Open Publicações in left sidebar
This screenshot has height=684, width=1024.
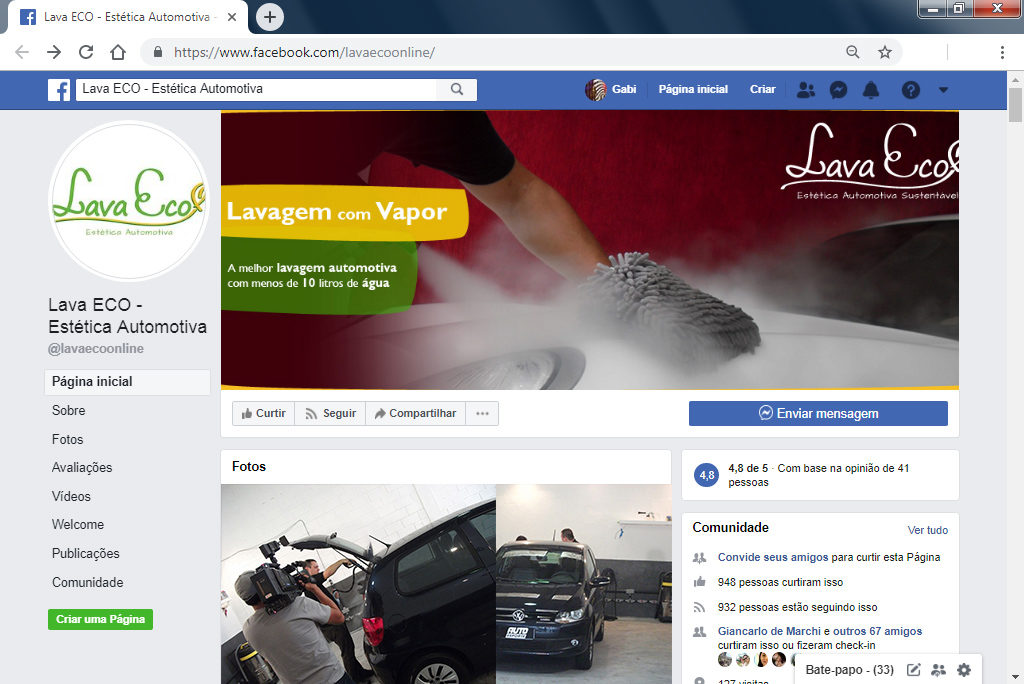click(86, 553)
